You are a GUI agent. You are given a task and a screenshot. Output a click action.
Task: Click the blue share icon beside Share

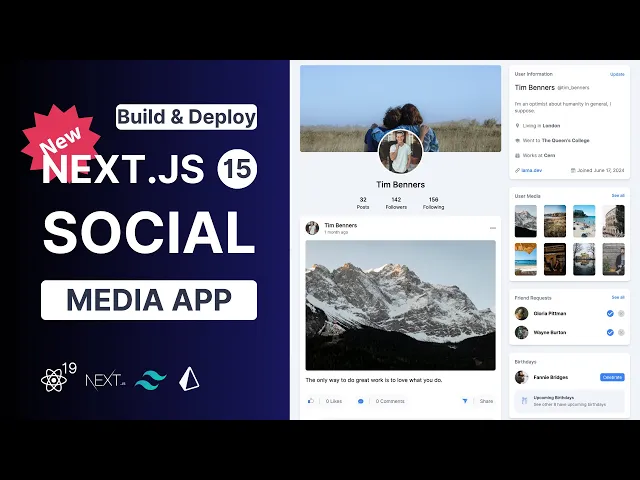(465, 401)
